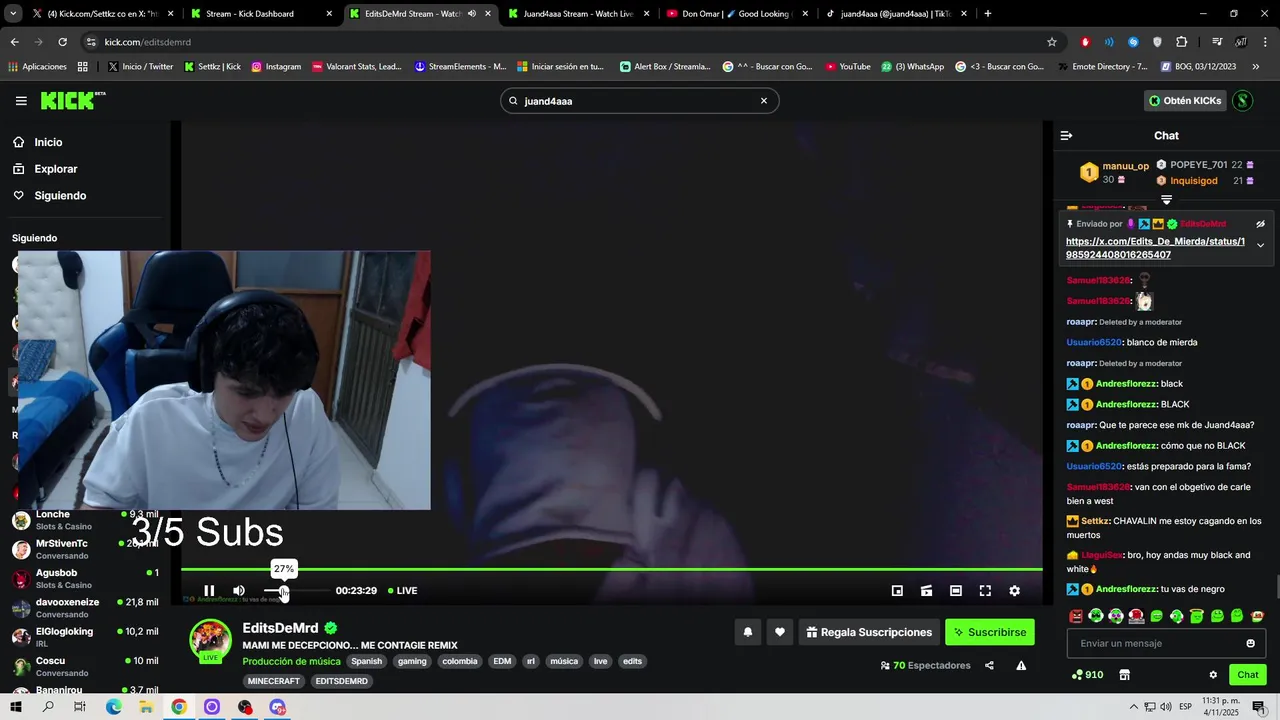Viewport: 1280px width, 720px height.
Task: Open video player settings gear
Action: 1014,591
